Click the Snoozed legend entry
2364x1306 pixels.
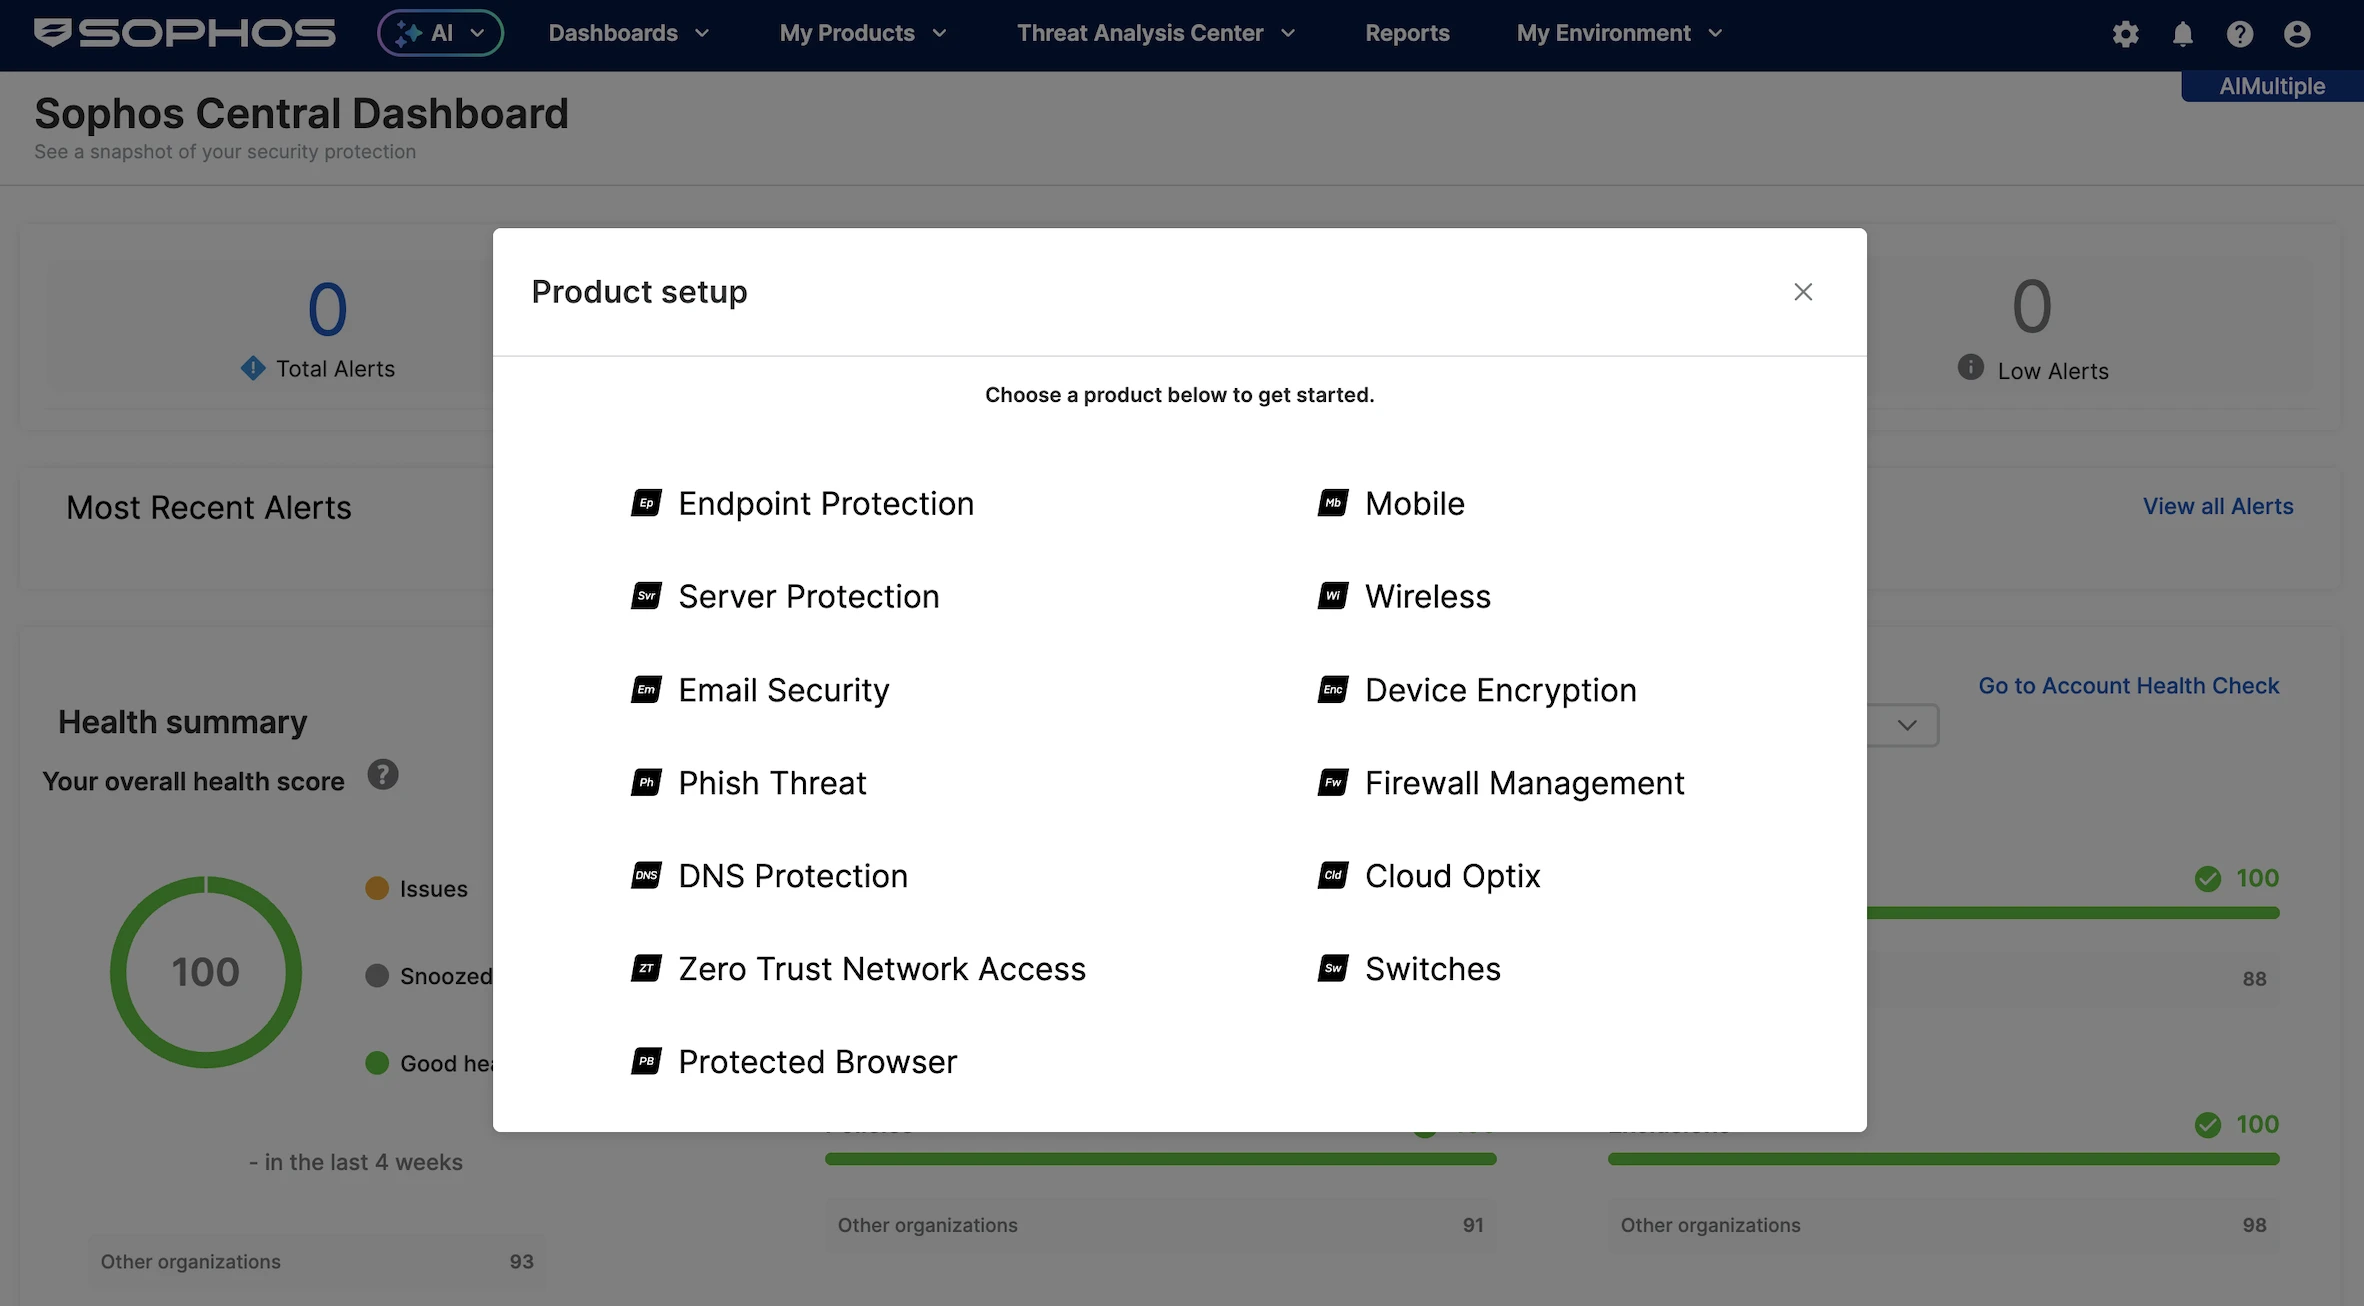point(429,975)
